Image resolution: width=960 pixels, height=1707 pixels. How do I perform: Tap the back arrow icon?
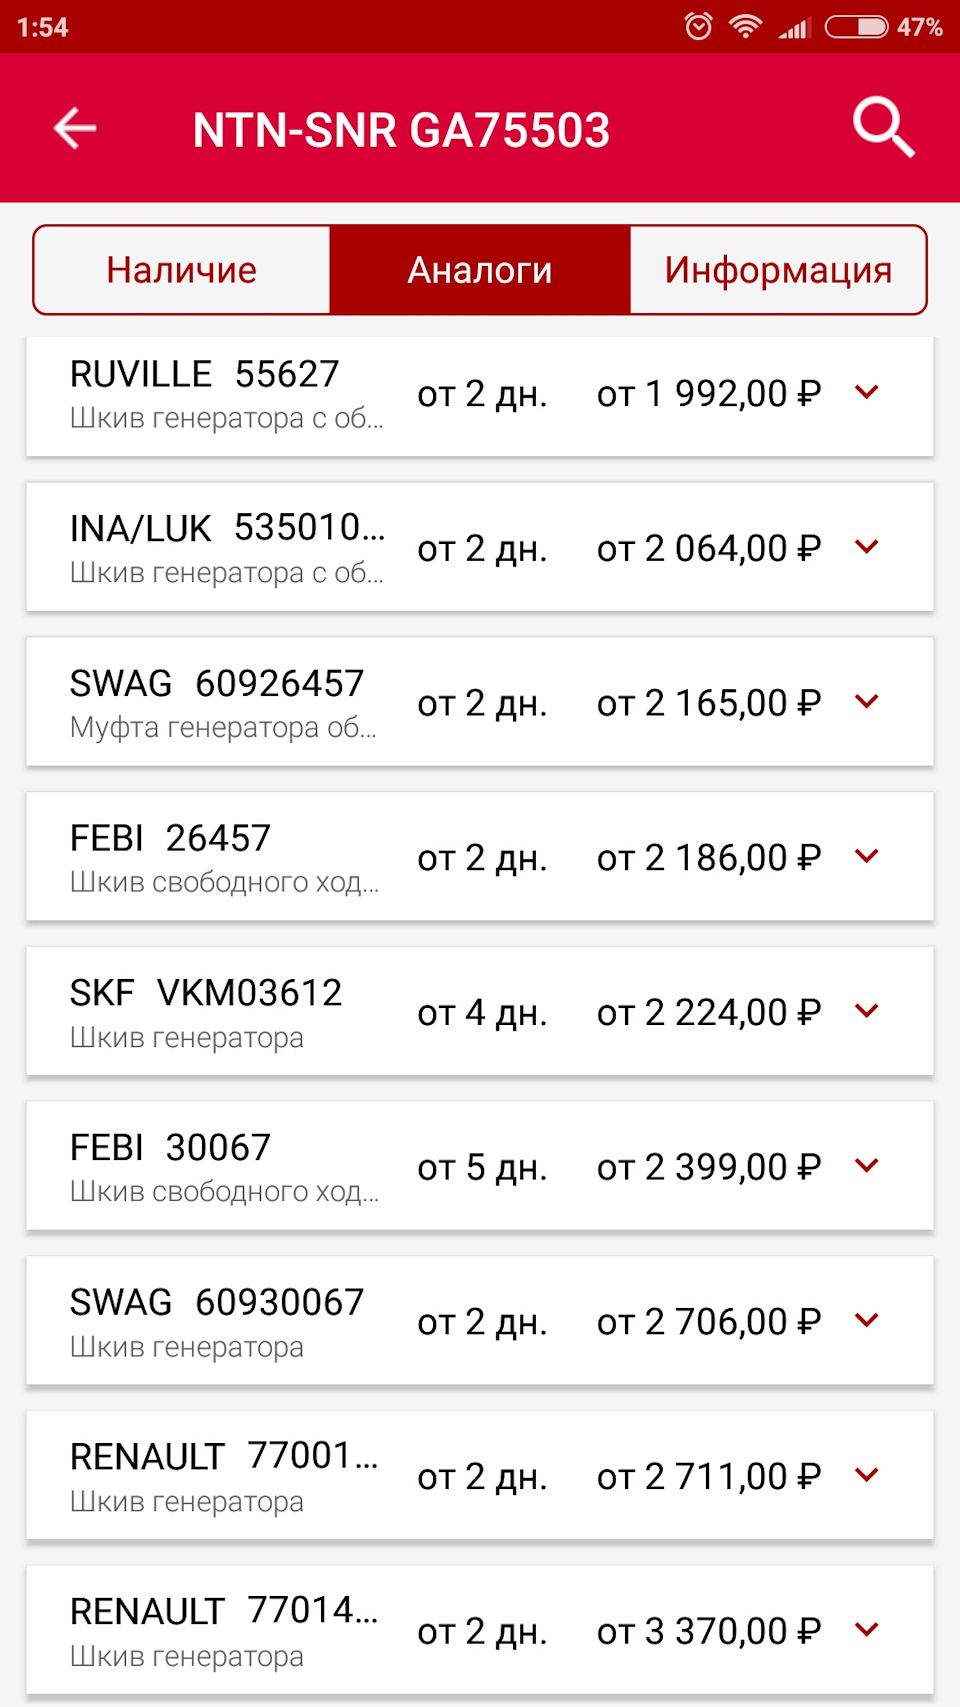75,129
